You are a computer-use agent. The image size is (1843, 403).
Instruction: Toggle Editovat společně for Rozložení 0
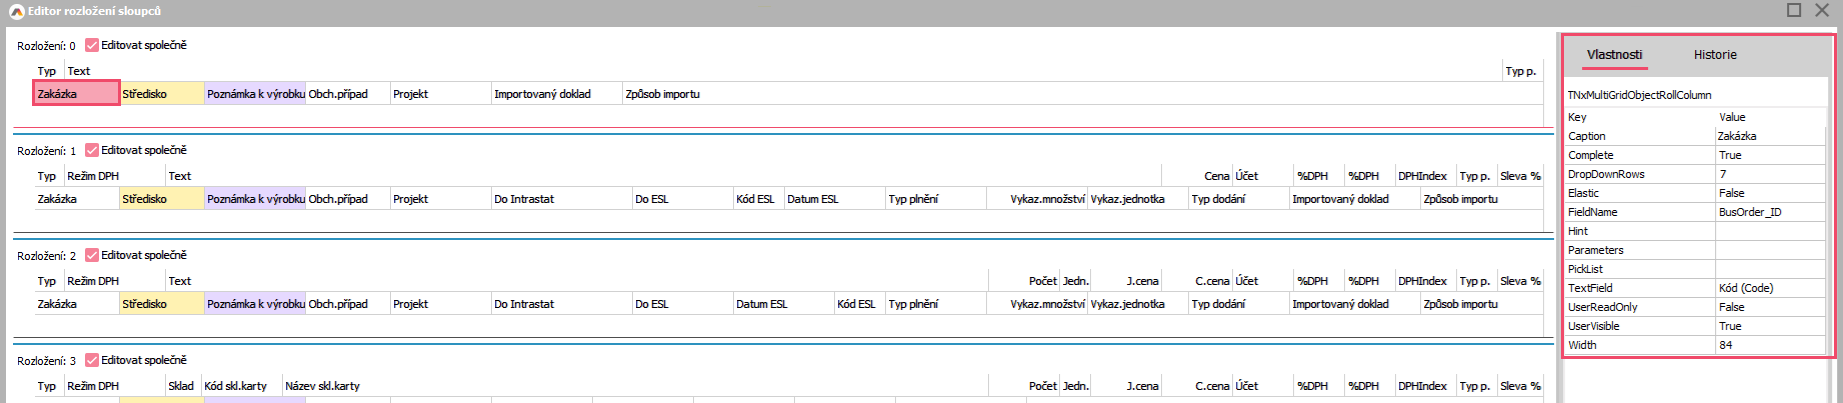click(92, 45)
